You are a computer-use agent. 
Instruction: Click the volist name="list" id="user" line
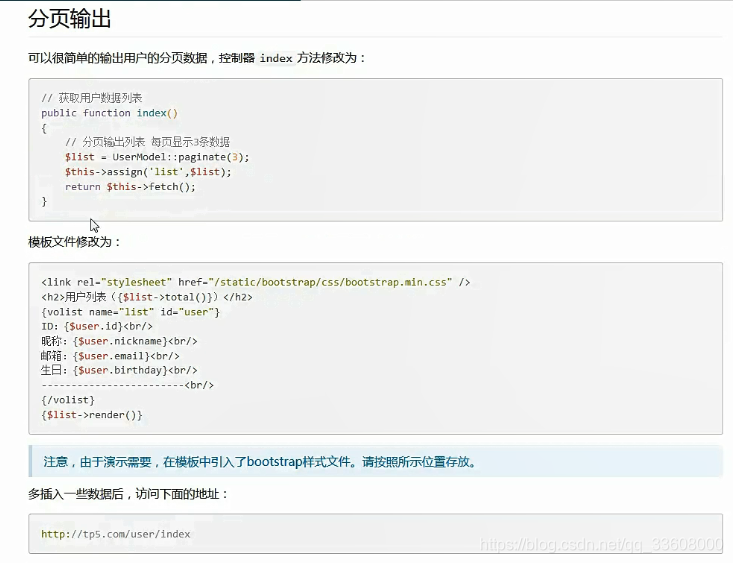(x=130, y=312)
